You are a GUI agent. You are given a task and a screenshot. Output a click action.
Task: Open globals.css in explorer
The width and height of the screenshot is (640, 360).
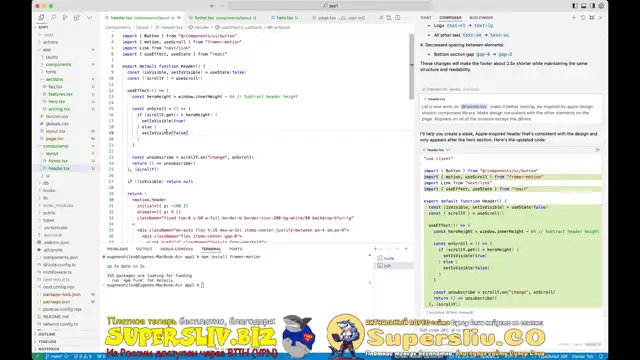point(57,124)
